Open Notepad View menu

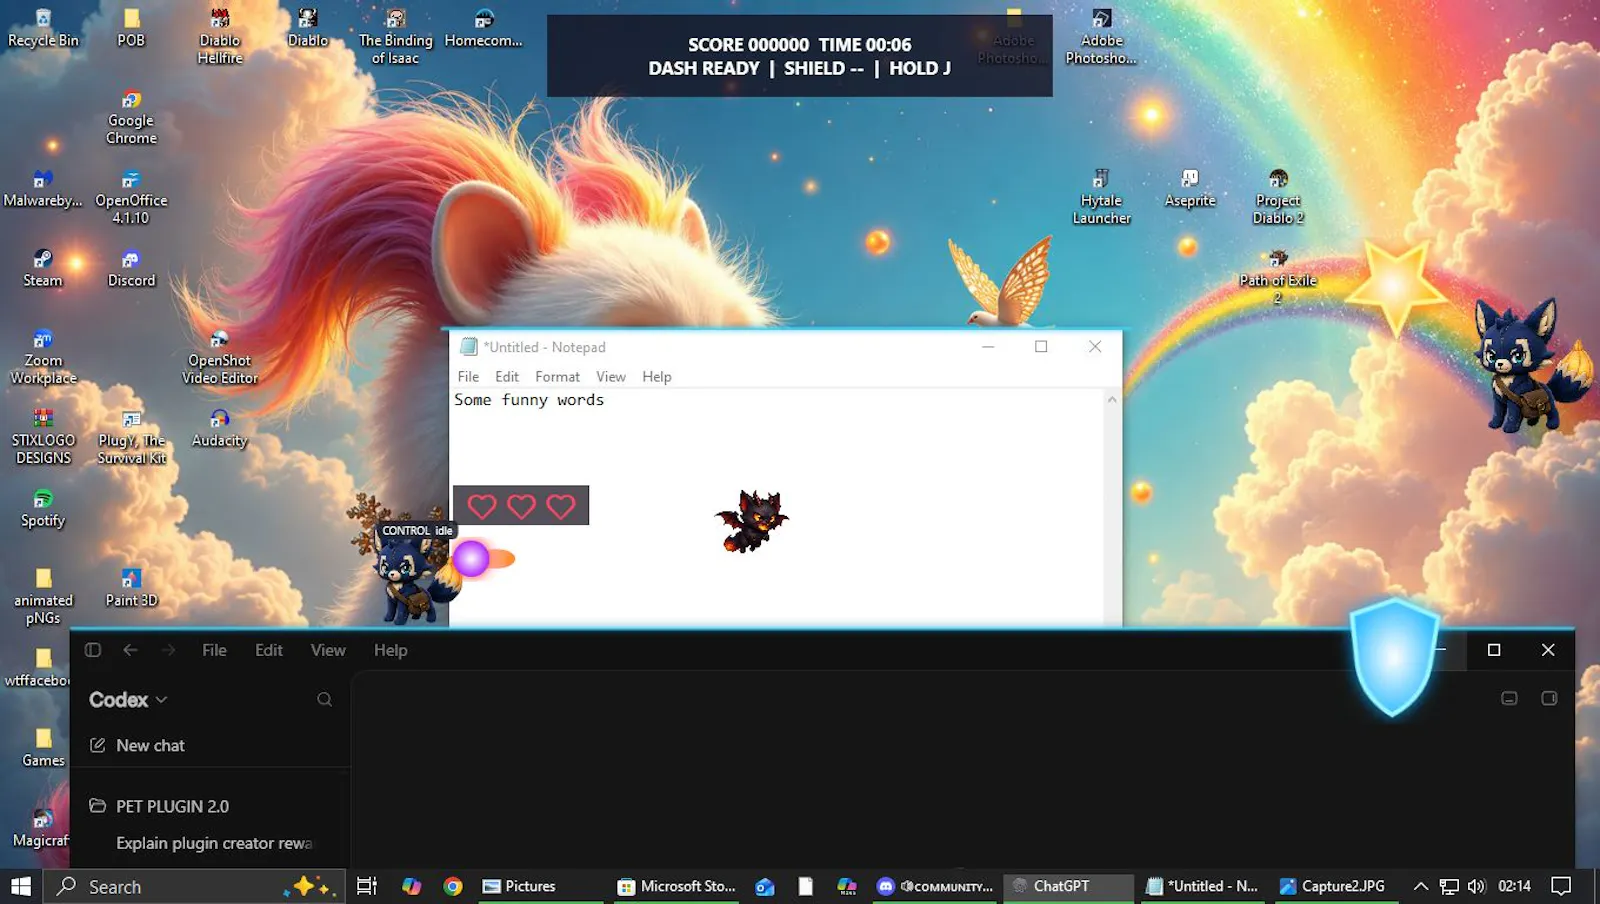(x=611, y=377)
